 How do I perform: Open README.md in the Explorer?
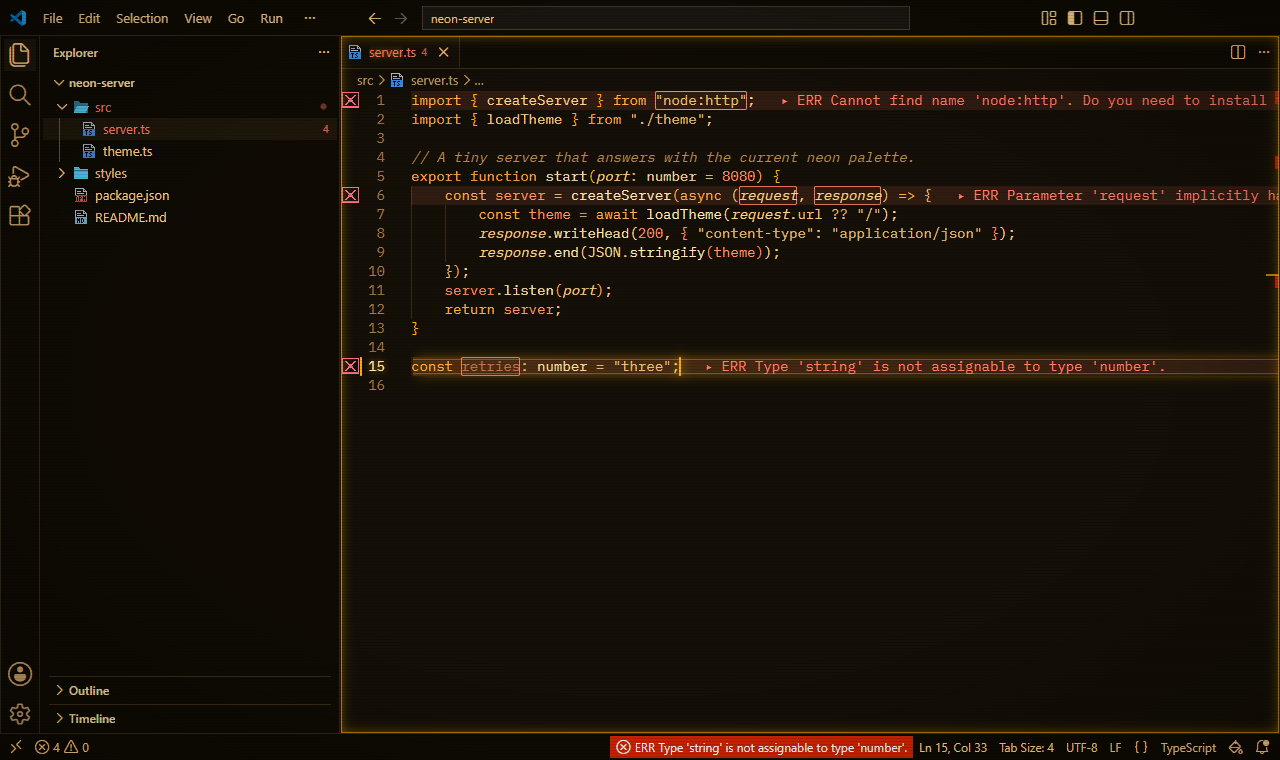190,217
